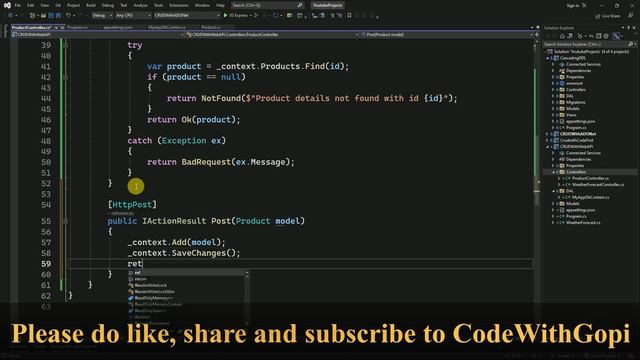Open the File menu

18,5
